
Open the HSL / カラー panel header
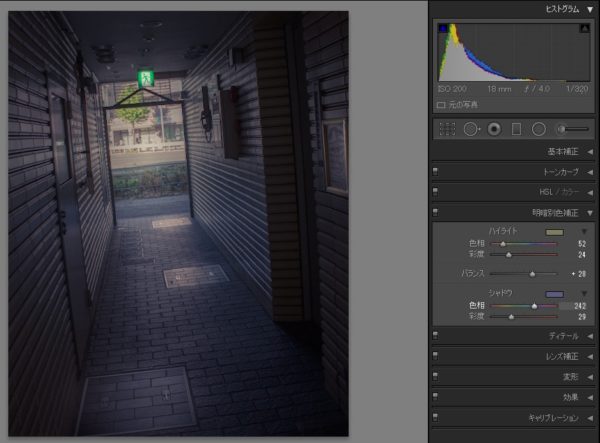coord(514,192)
